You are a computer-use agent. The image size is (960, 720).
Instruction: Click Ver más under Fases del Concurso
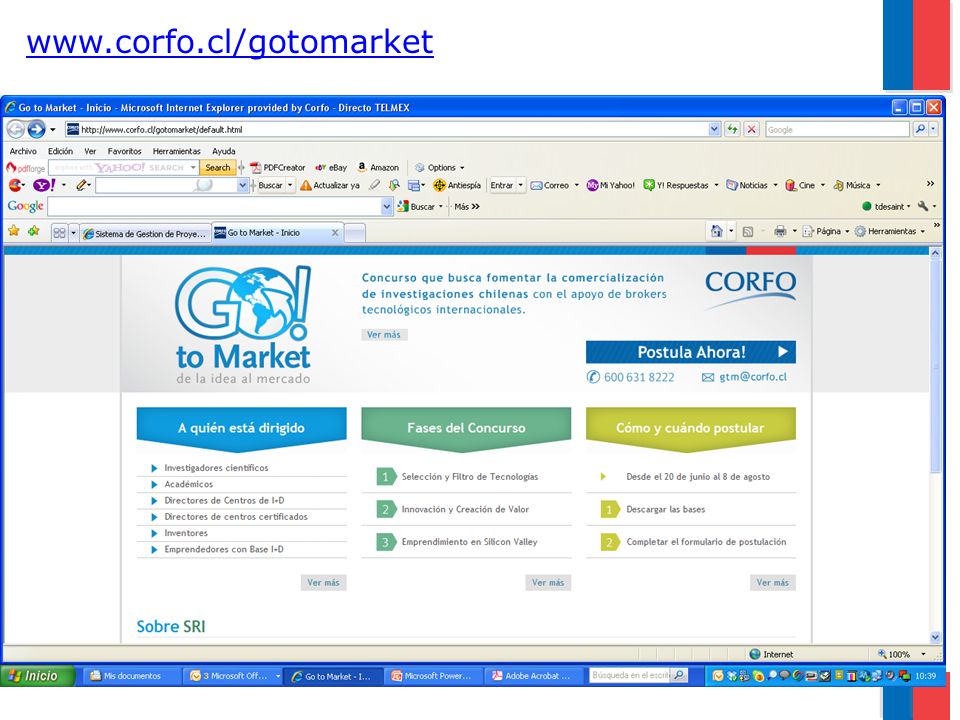[x=548, y=582]
